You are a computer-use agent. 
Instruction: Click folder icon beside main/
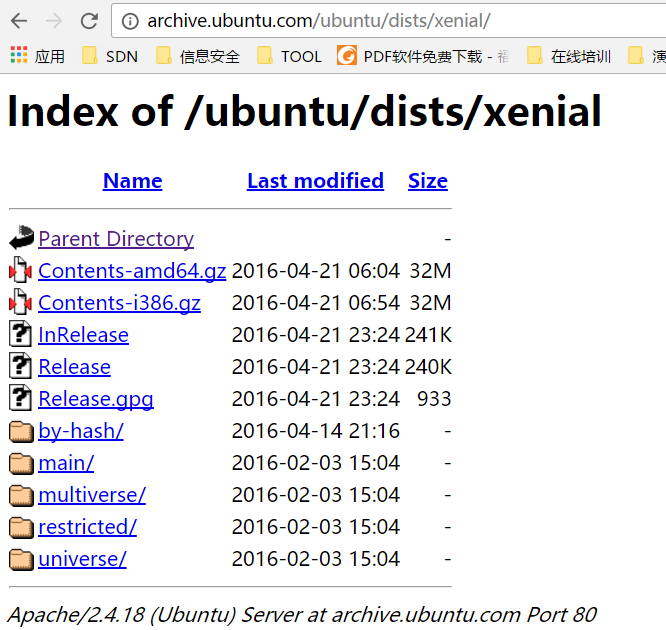tap(21, 463)
